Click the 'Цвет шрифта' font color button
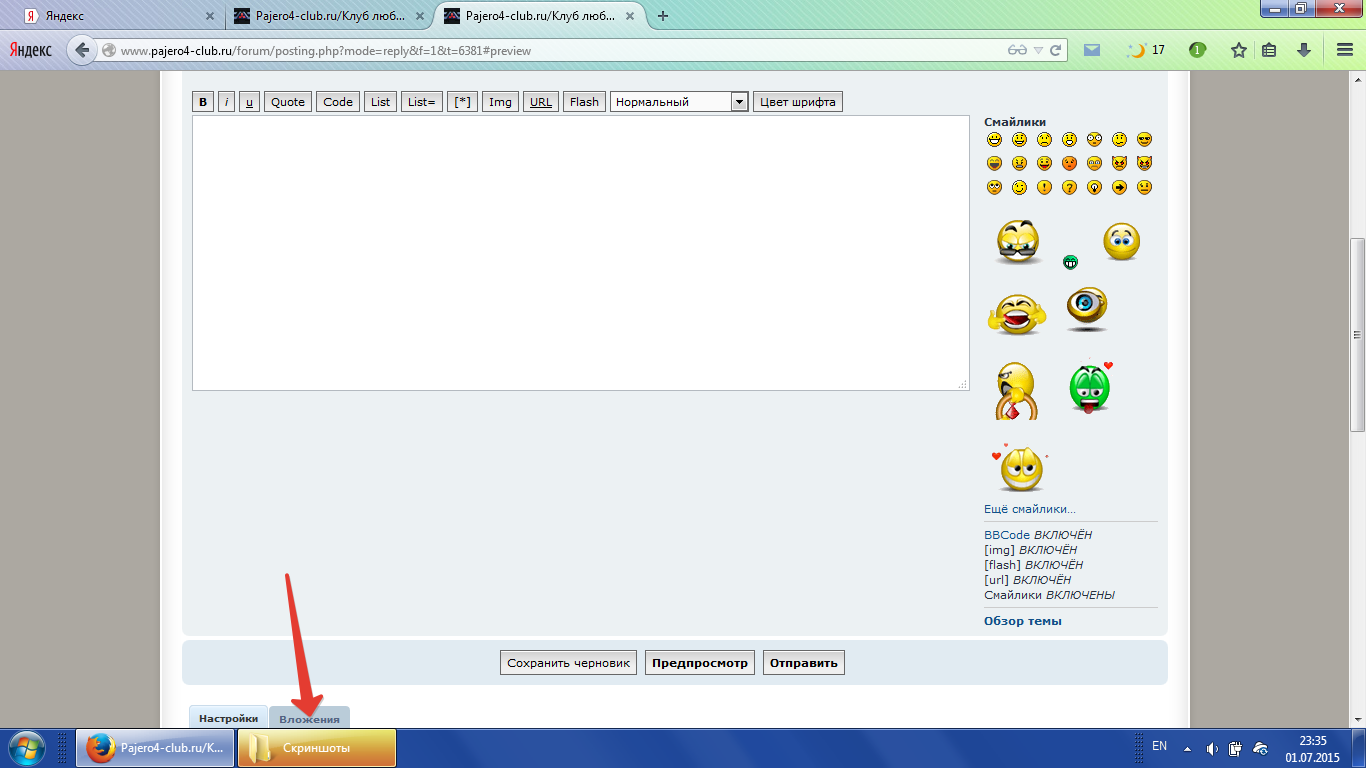 (797, 102)
